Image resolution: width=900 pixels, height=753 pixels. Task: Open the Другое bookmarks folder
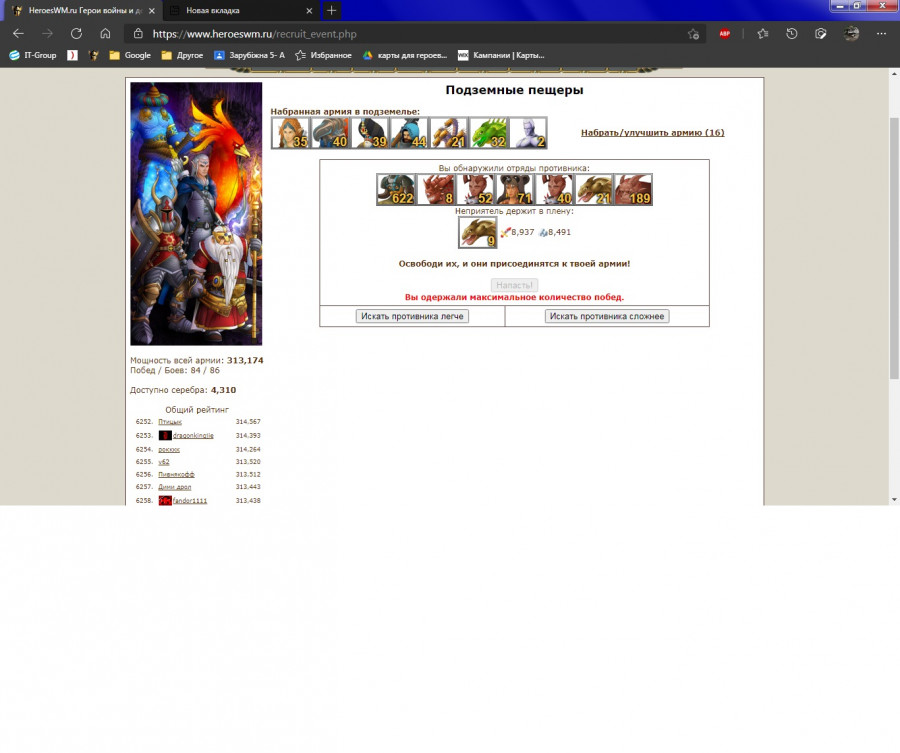[x=183, y=55]
